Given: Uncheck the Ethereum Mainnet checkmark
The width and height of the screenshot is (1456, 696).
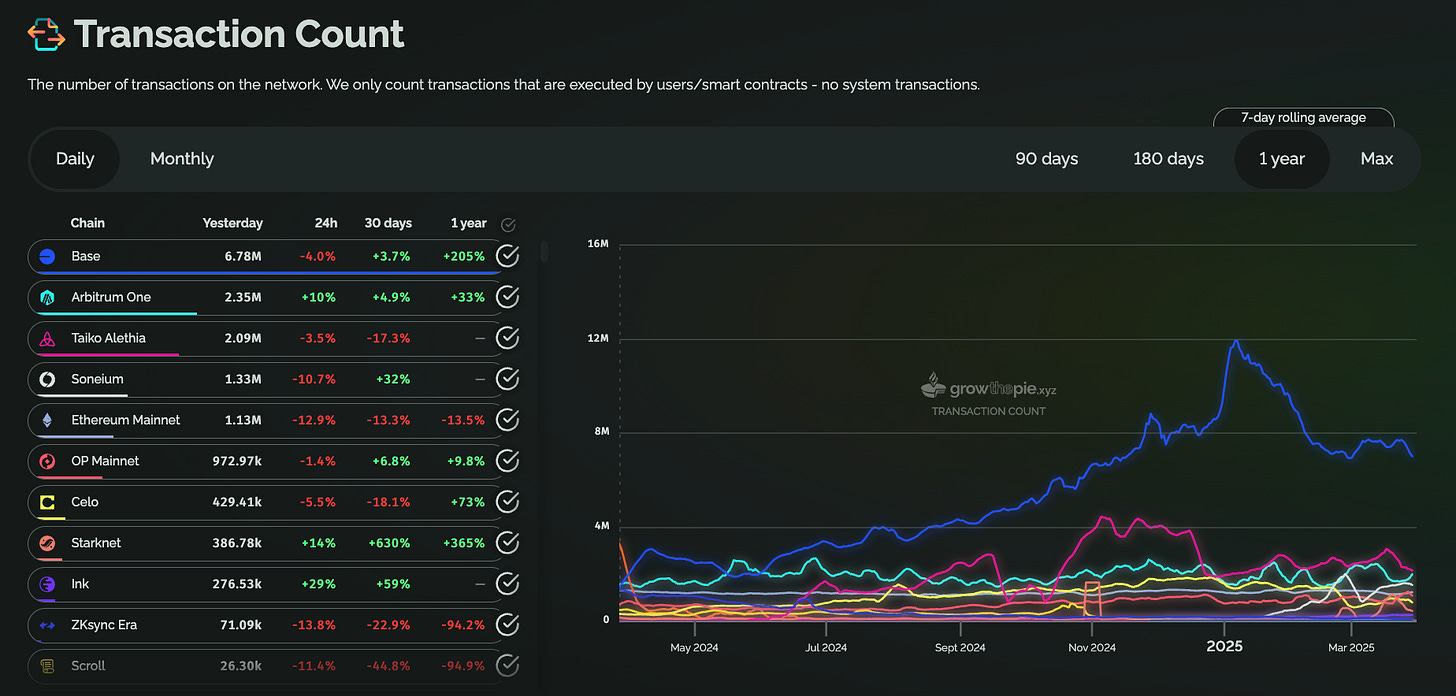Looking at the screenshot, I should (x=508, y=420).
